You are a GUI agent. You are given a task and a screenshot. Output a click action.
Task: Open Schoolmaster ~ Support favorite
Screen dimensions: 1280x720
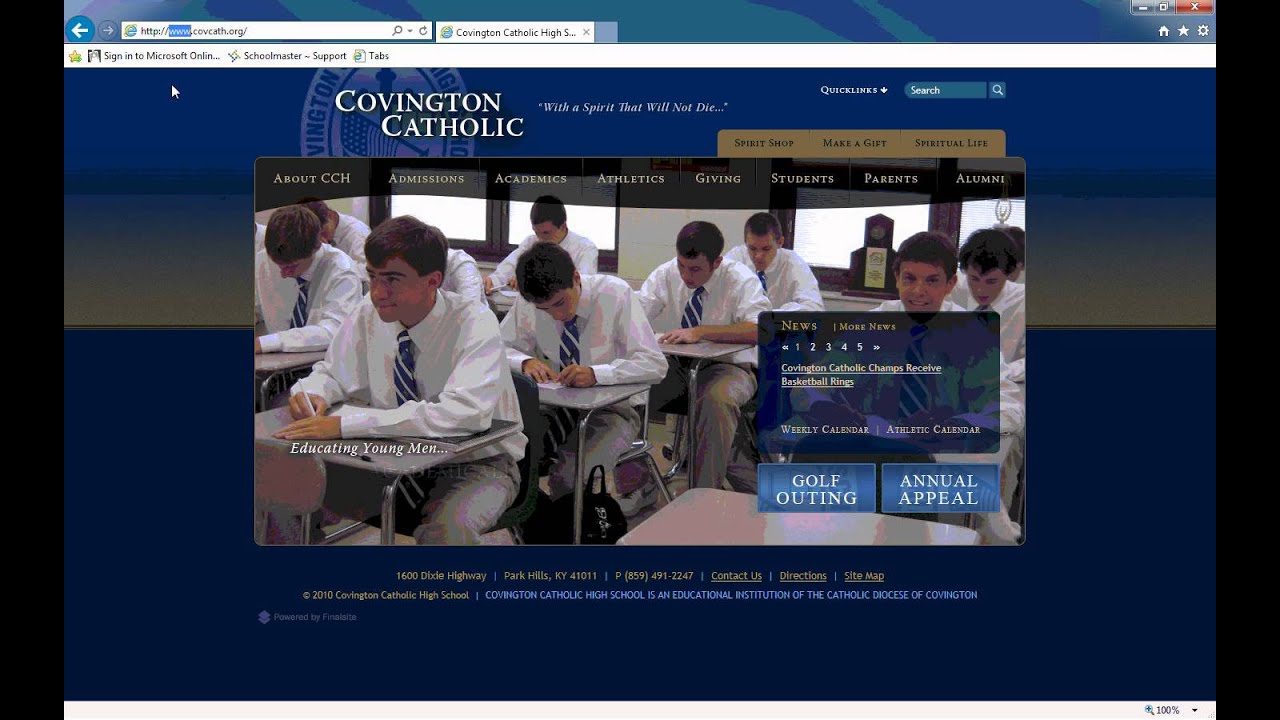(x=287, y=56)
